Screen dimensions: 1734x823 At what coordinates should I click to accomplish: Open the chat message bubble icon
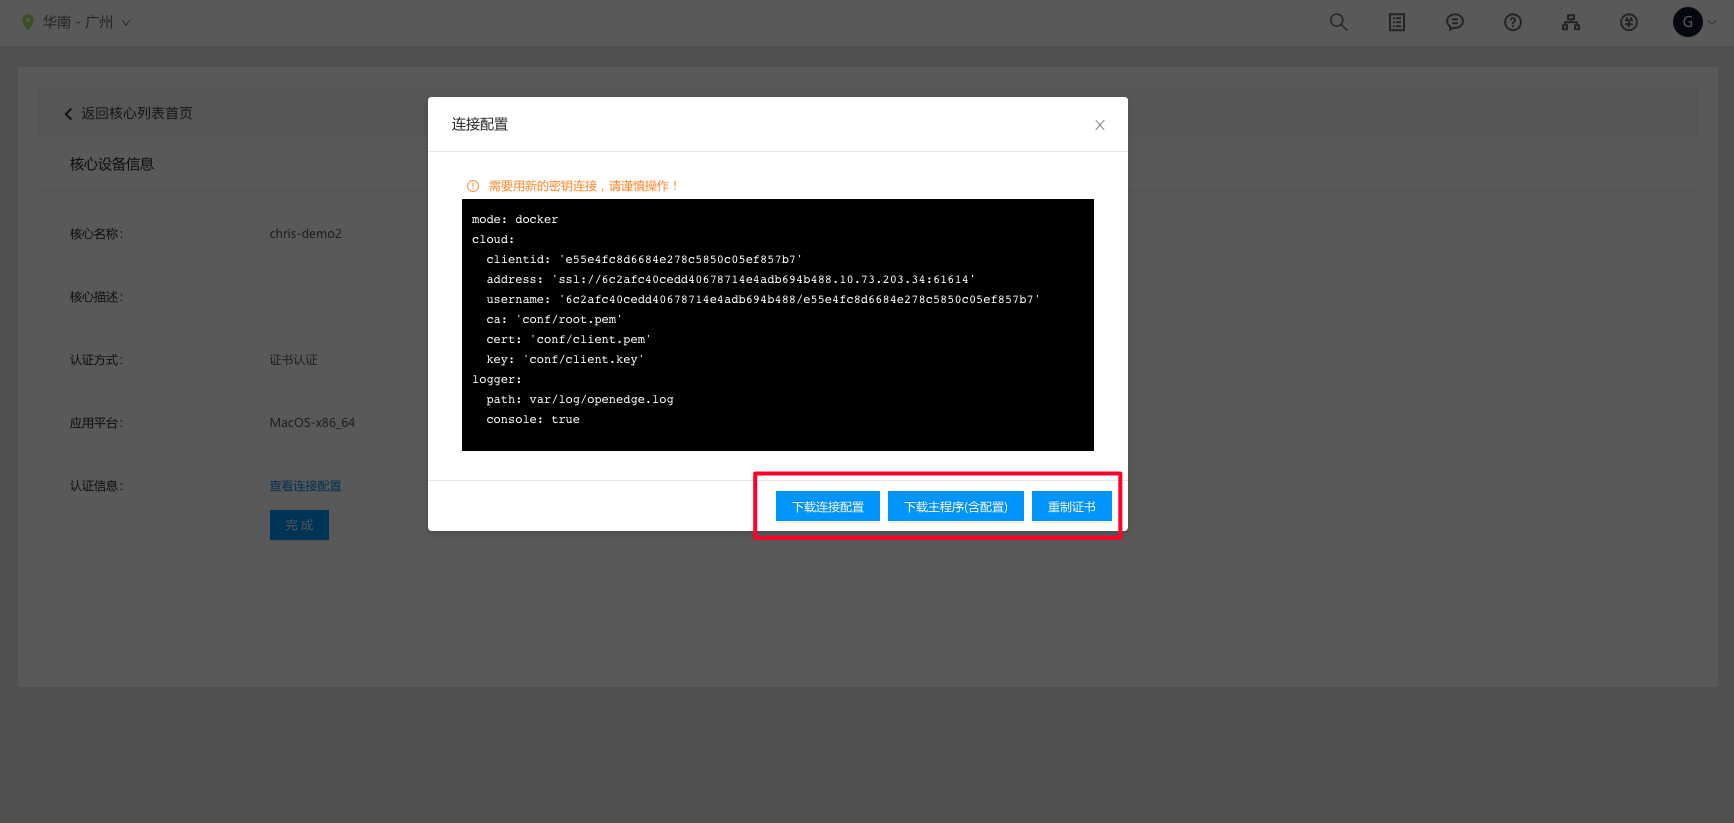pos(1455,22)
